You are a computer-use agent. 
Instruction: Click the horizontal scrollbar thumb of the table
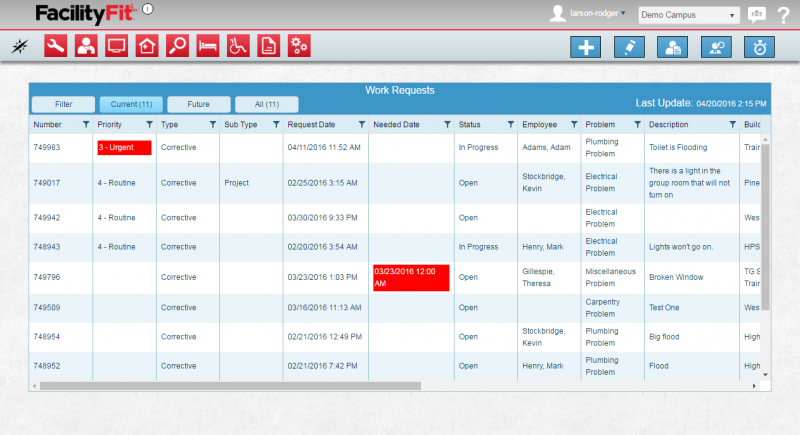point(230,386)
